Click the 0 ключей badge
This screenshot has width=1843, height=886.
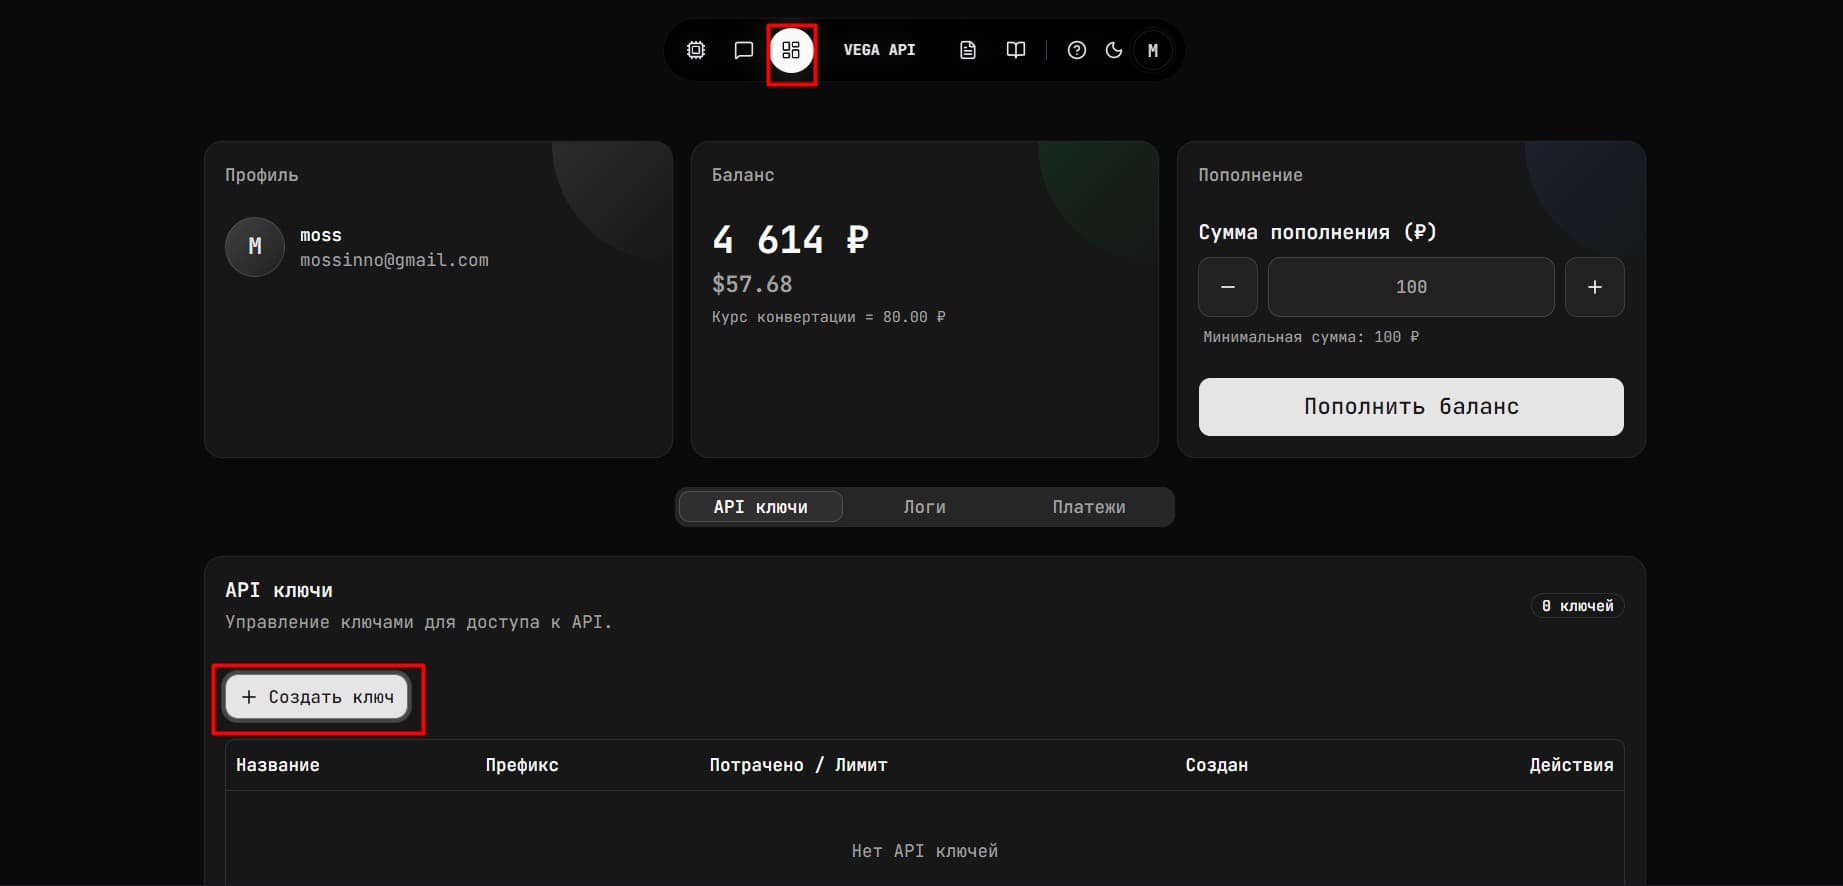(1577, 606)
